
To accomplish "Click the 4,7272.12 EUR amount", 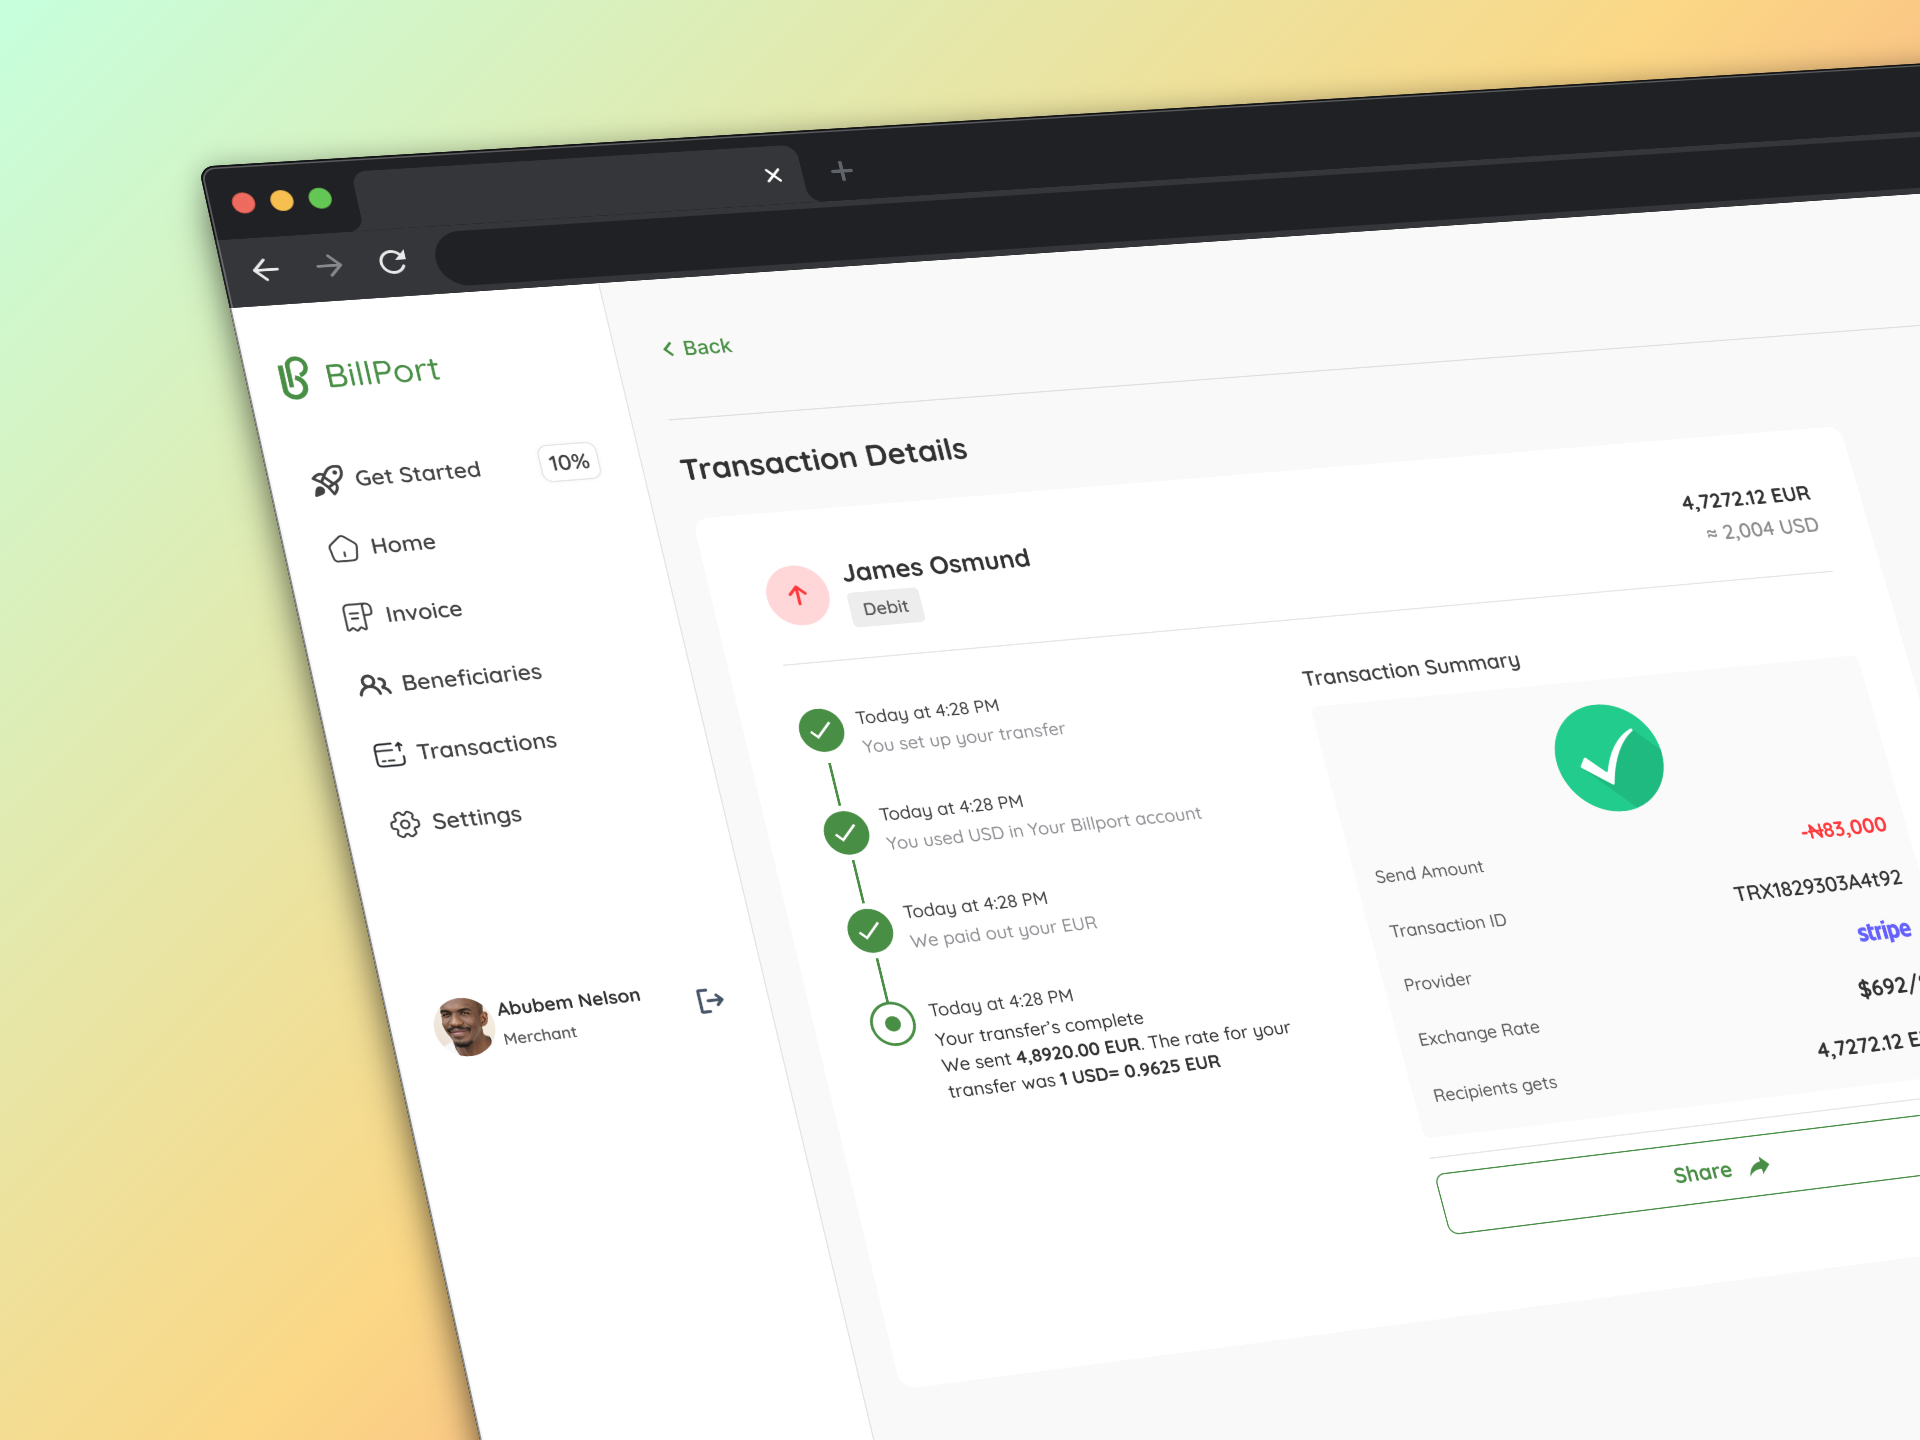I will tap(1746, 497).
